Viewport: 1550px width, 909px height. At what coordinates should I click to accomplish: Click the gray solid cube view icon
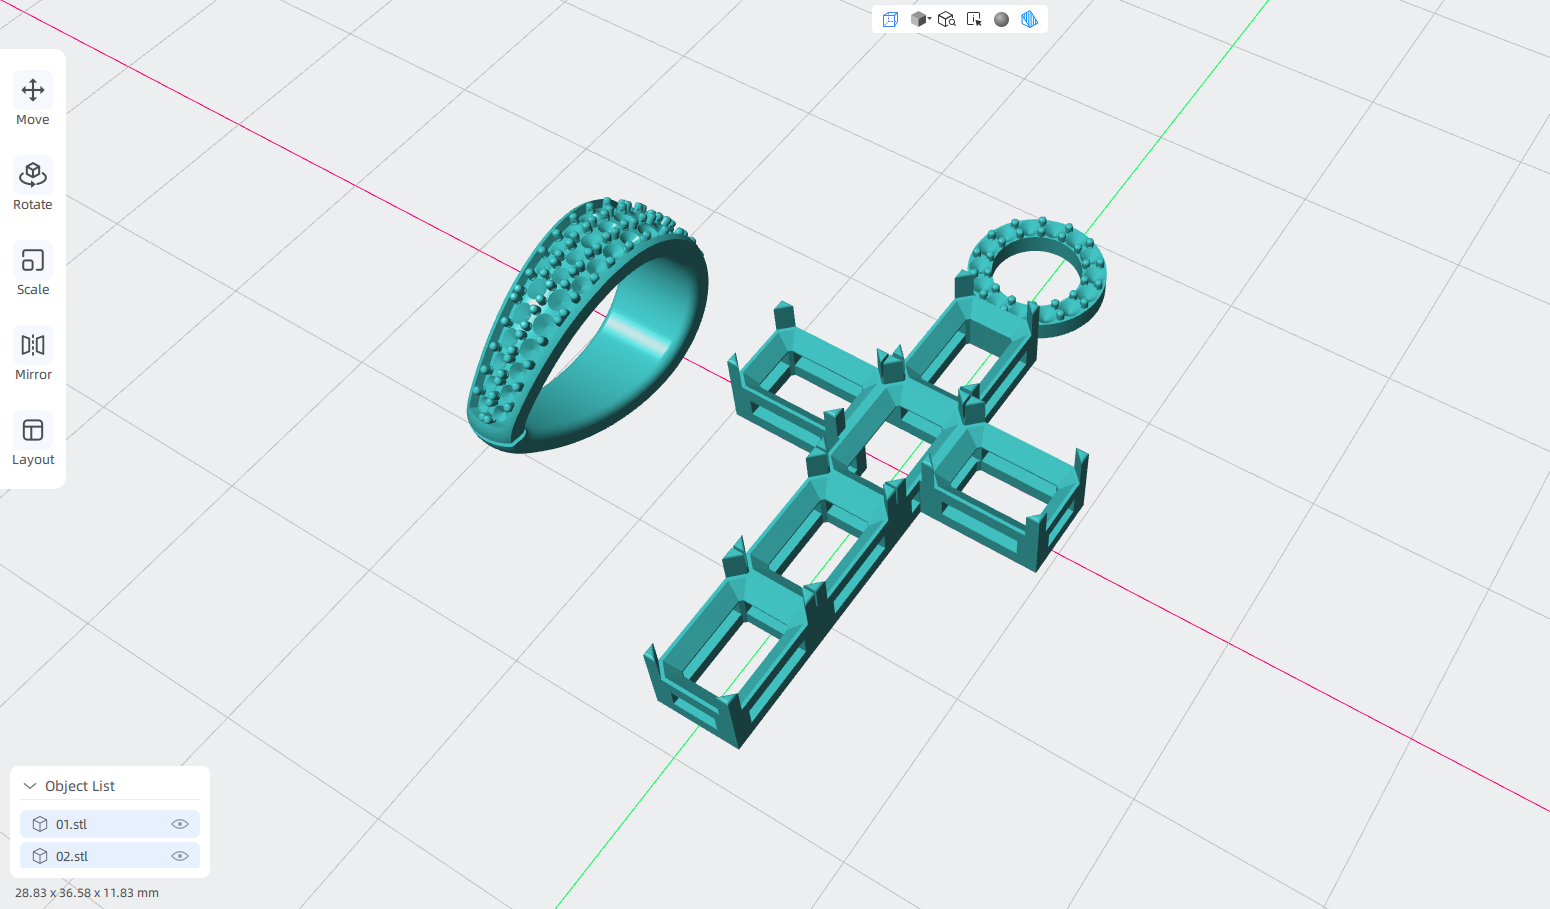[x=917, y=19]
